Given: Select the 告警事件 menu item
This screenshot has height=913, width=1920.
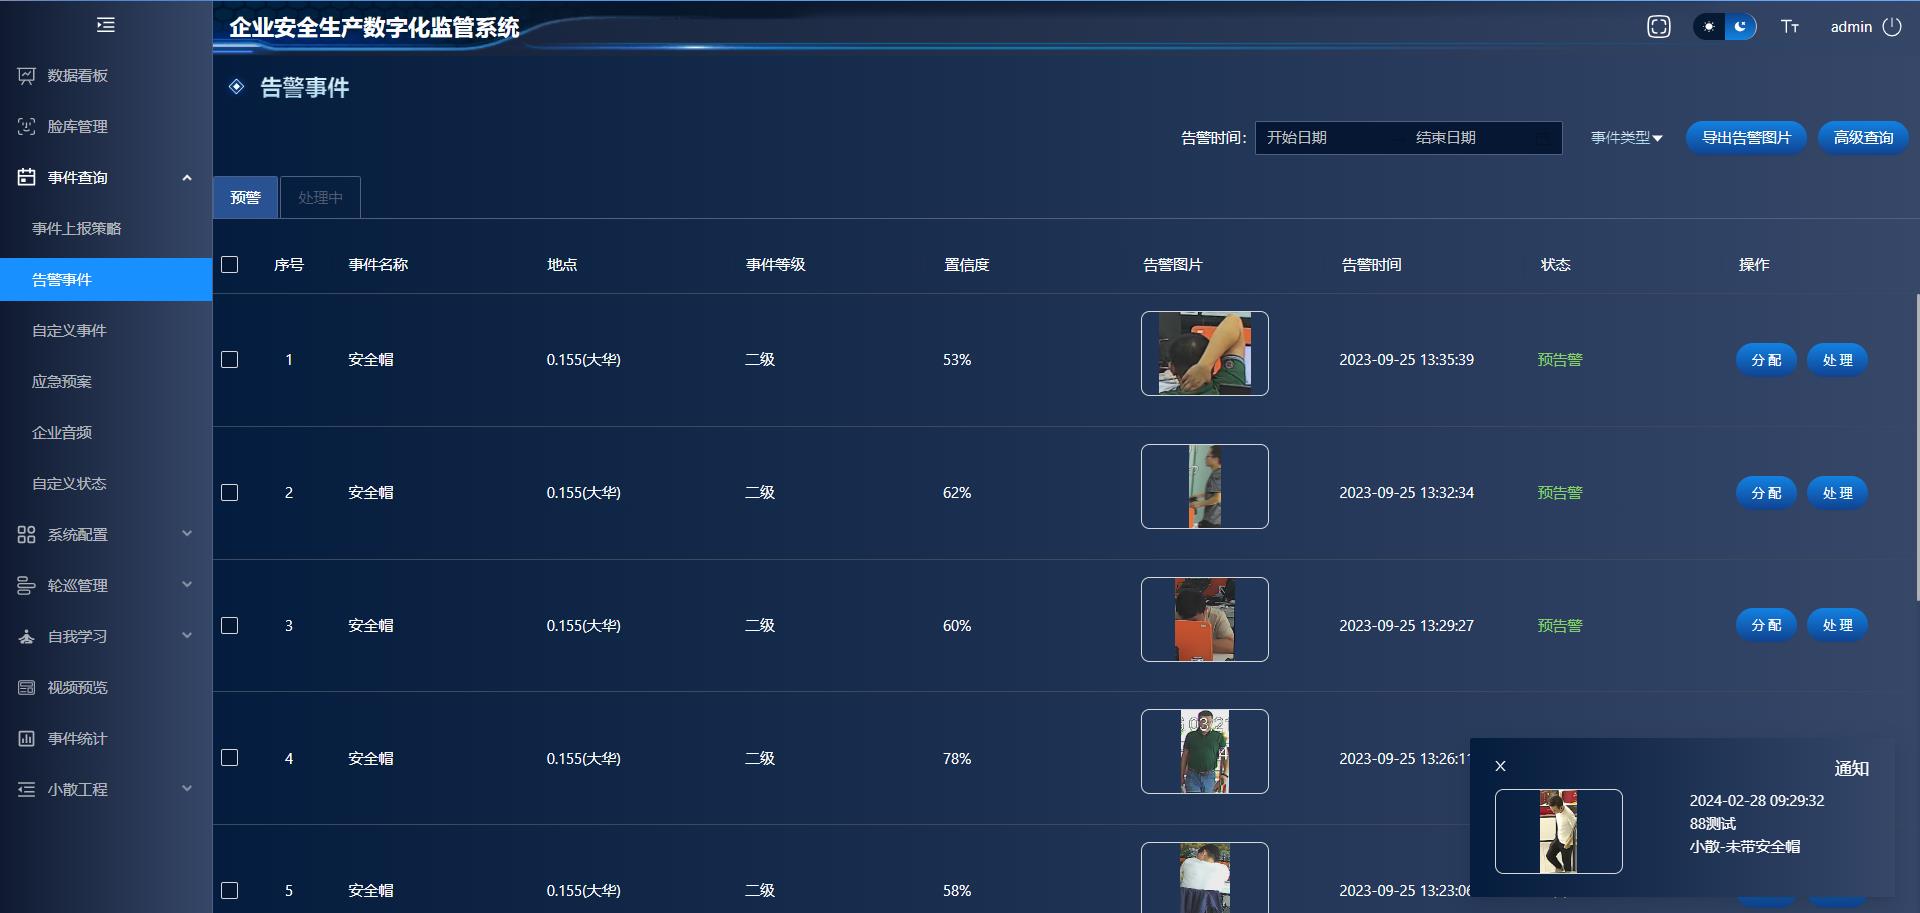Looking at the screenshot, I should 106,280.
